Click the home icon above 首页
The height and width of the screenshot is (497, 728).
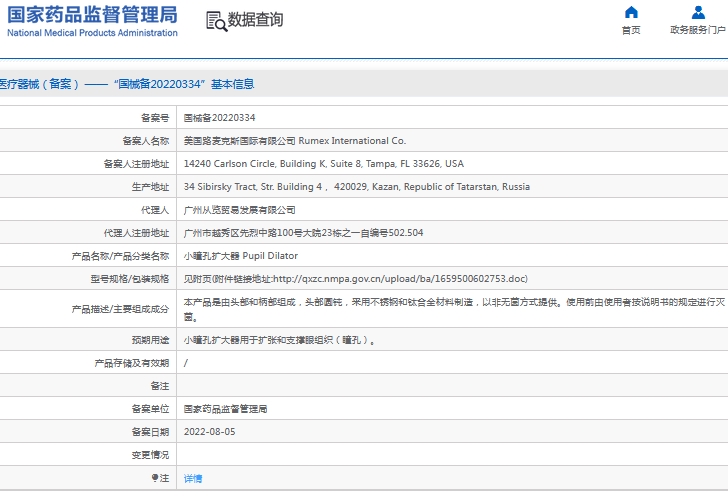(630, 12)
